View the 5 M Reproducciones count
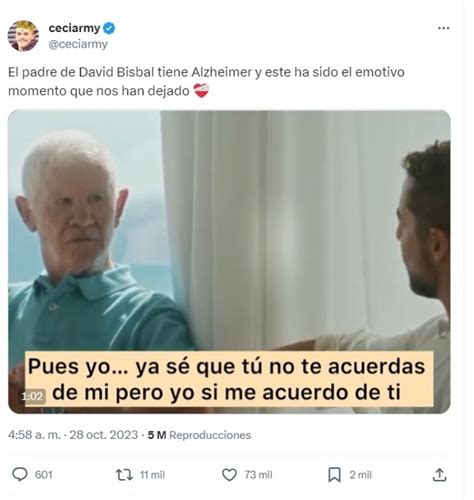Viewport: 474px width, 500px height. (x=199, y=435)
